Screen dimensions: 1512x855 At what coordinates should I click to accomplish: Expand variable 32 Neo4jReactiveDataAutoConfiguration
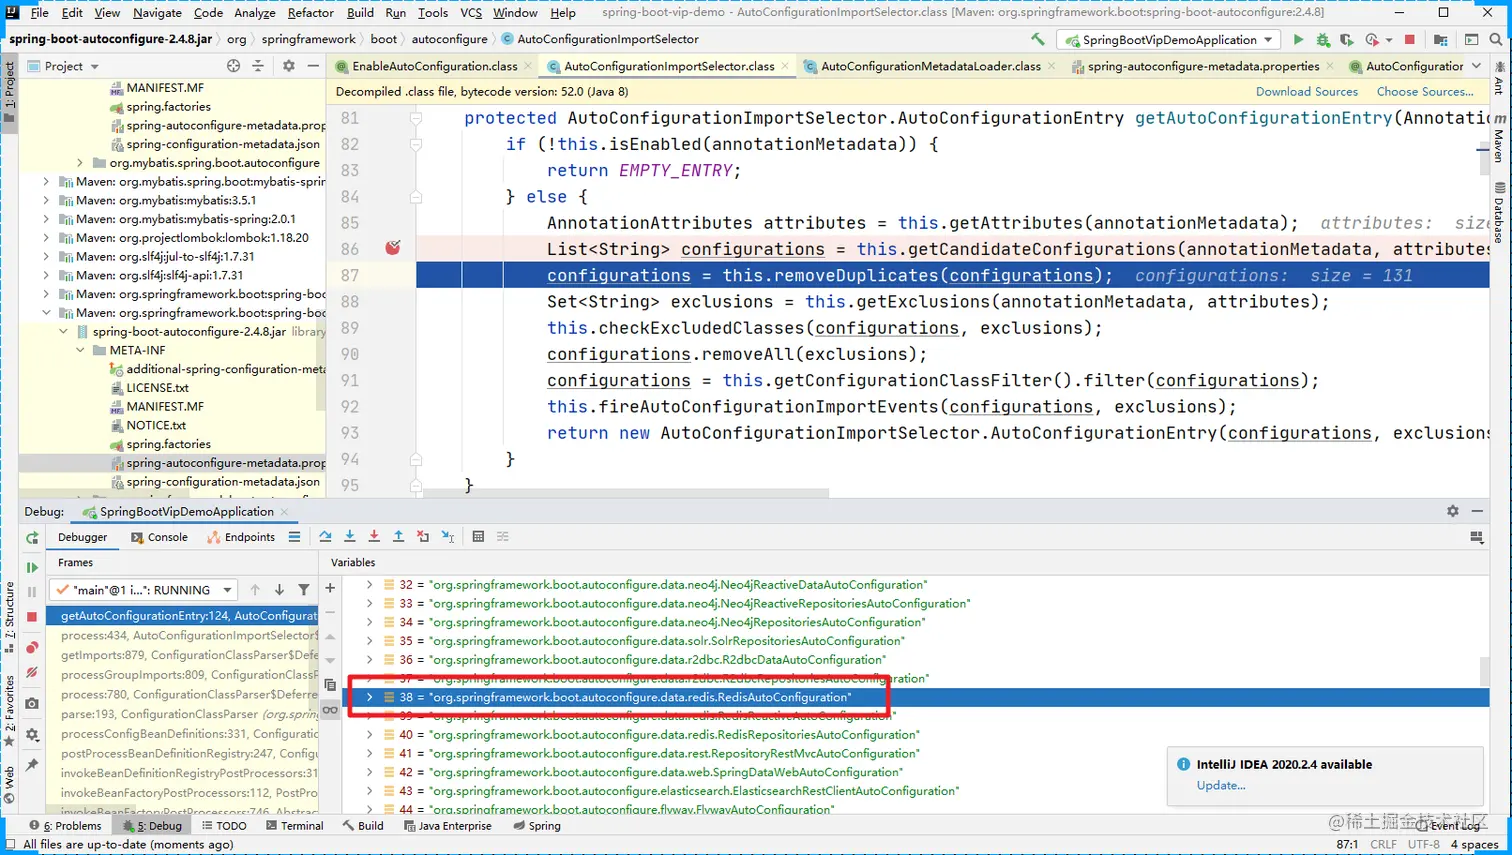369,585
